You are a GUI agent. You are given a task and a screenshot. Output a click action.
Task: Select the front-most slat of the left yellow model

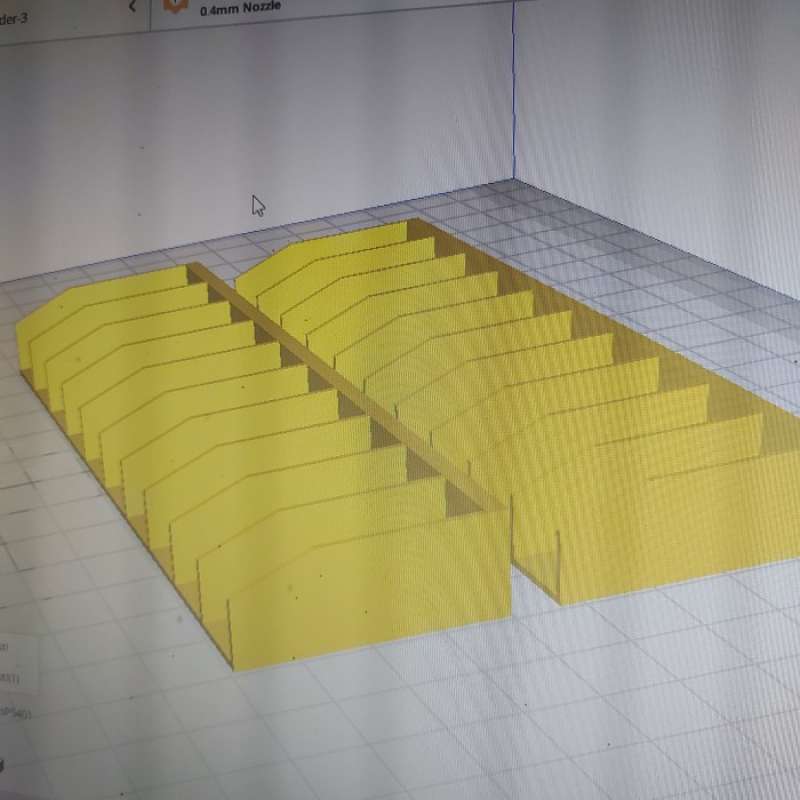pyautogui.click(x=370, y=600)
